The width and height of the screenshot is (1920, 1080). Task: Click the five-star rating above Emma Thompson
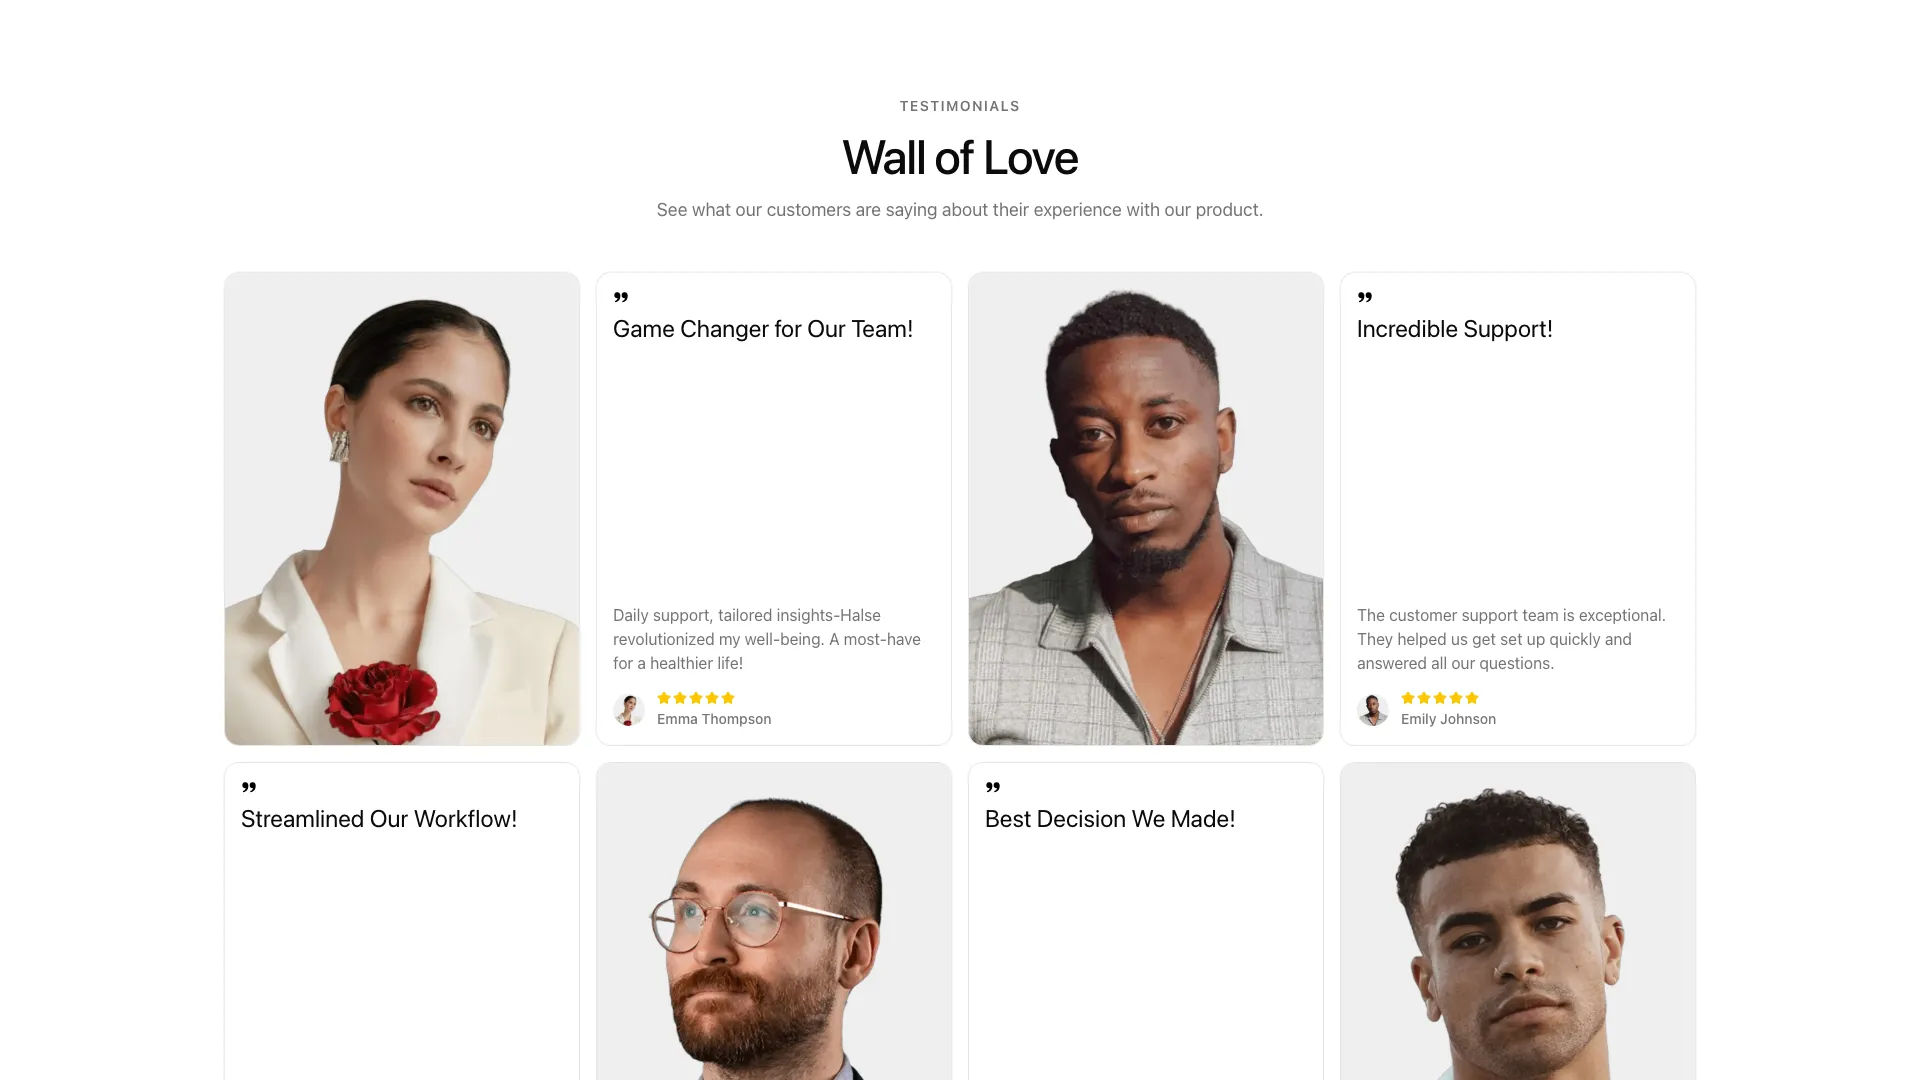pyautogui.click(x=696, y=698)
